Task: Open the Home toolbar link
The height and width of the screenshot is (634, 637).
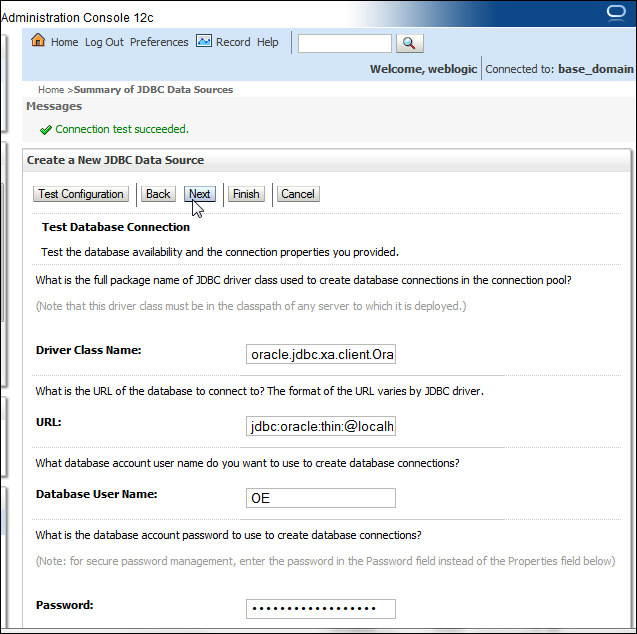Action: [65, 42]
